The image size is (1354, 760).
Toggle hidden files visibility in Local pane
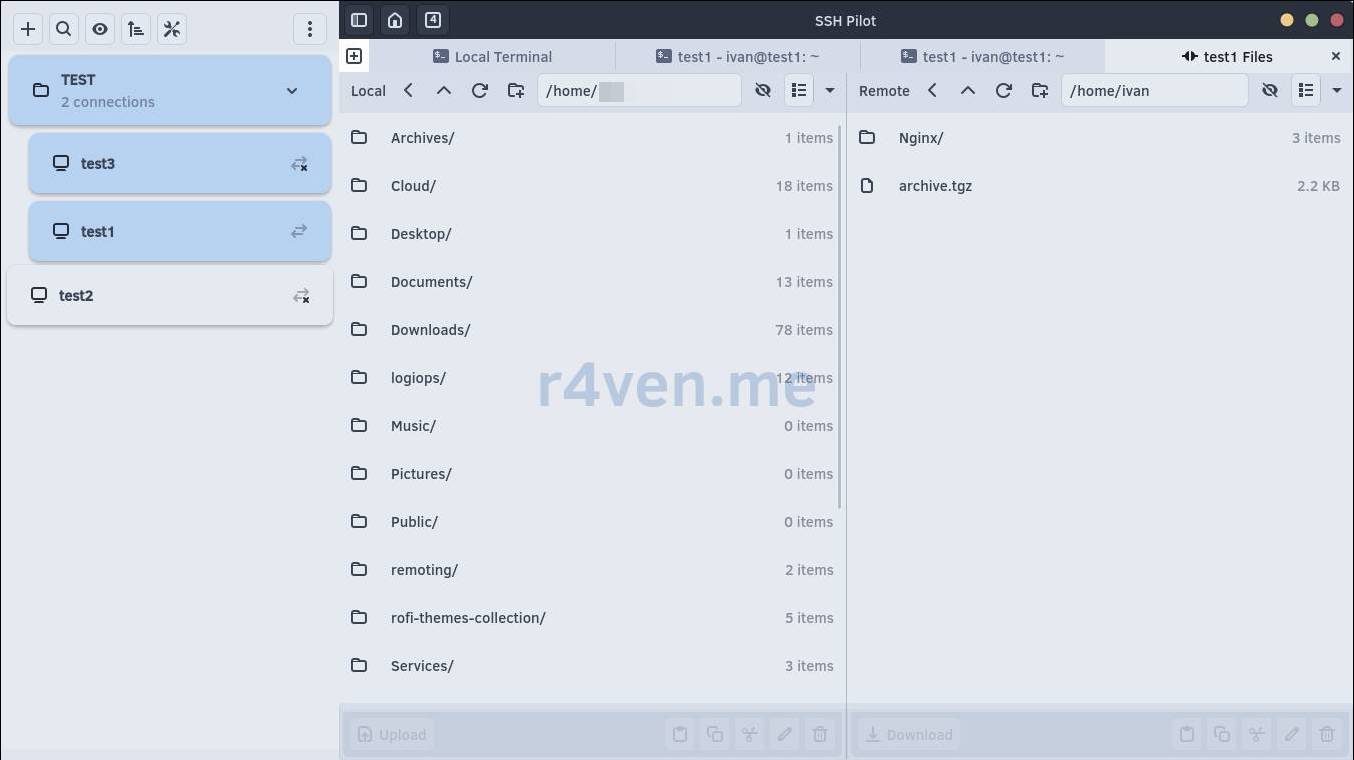[763, 91]
